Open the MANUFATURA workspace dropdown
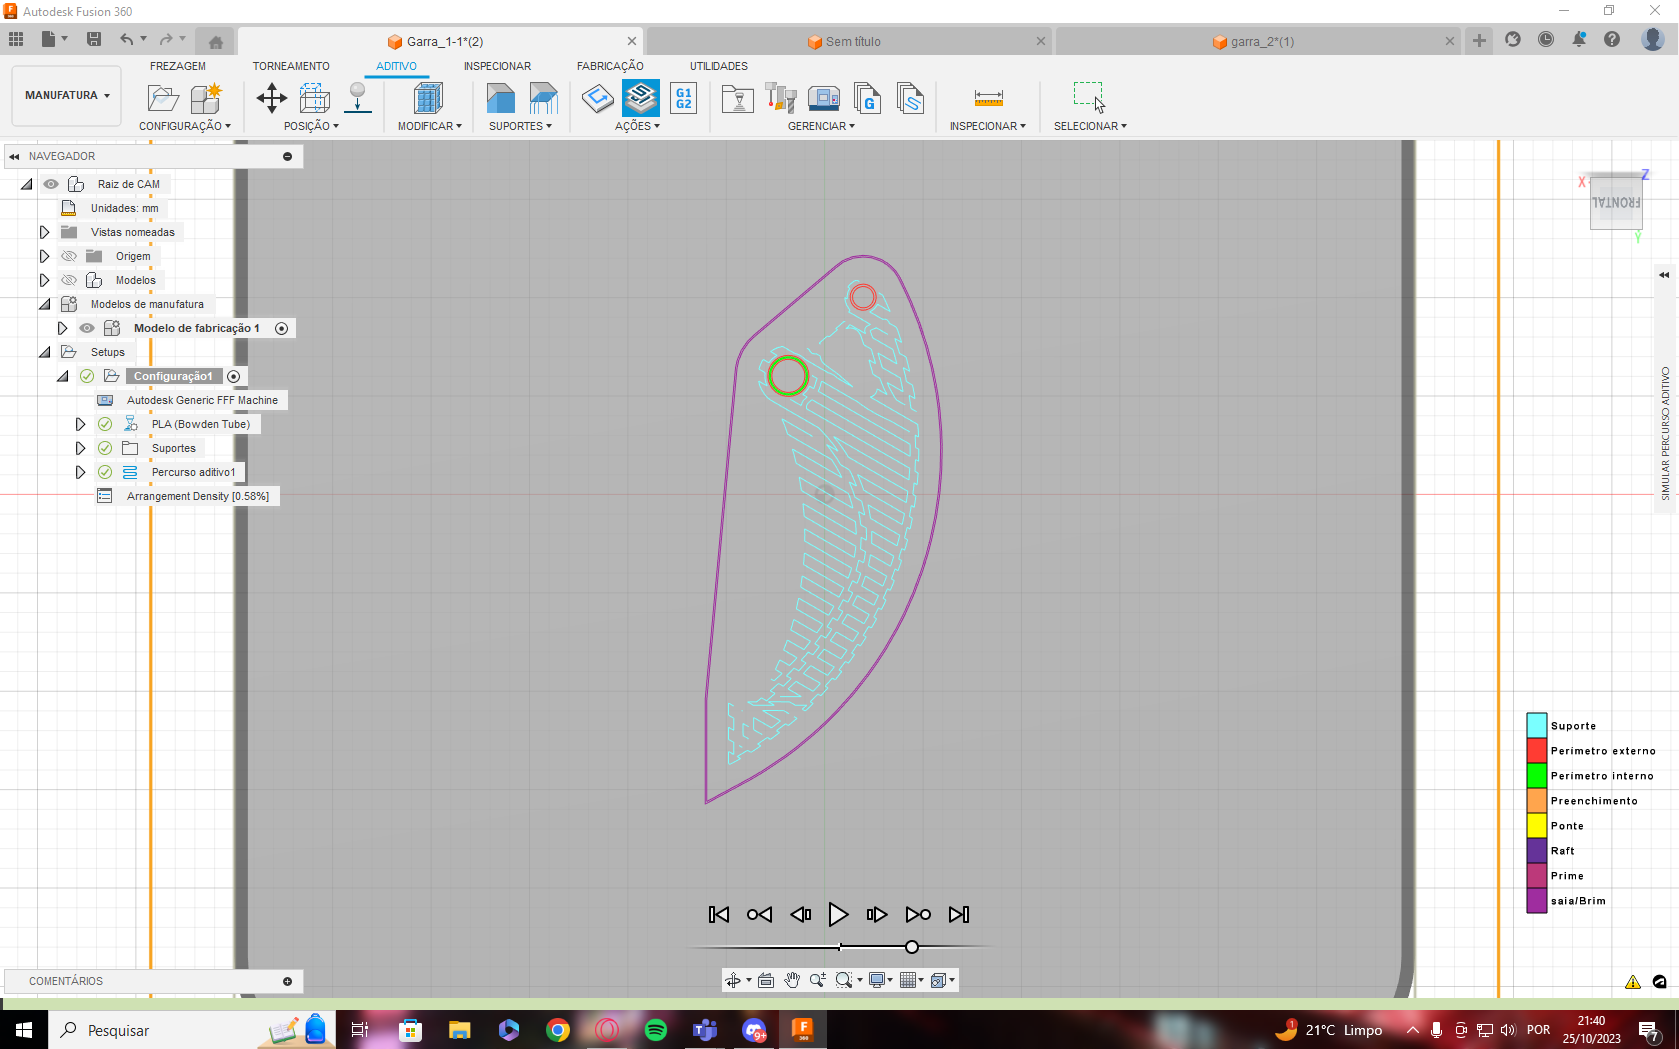 67,95
